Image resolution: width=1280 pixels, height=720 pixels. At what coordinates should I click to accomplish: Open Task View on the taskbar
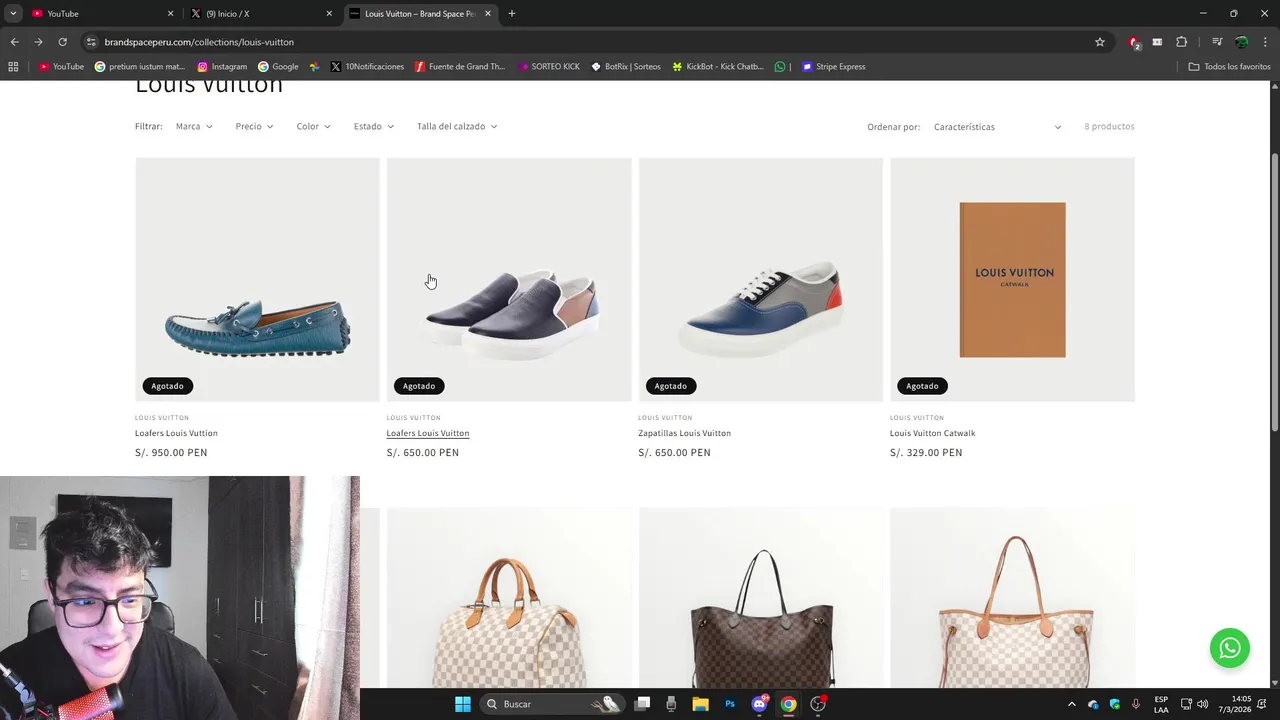(642, 704)
